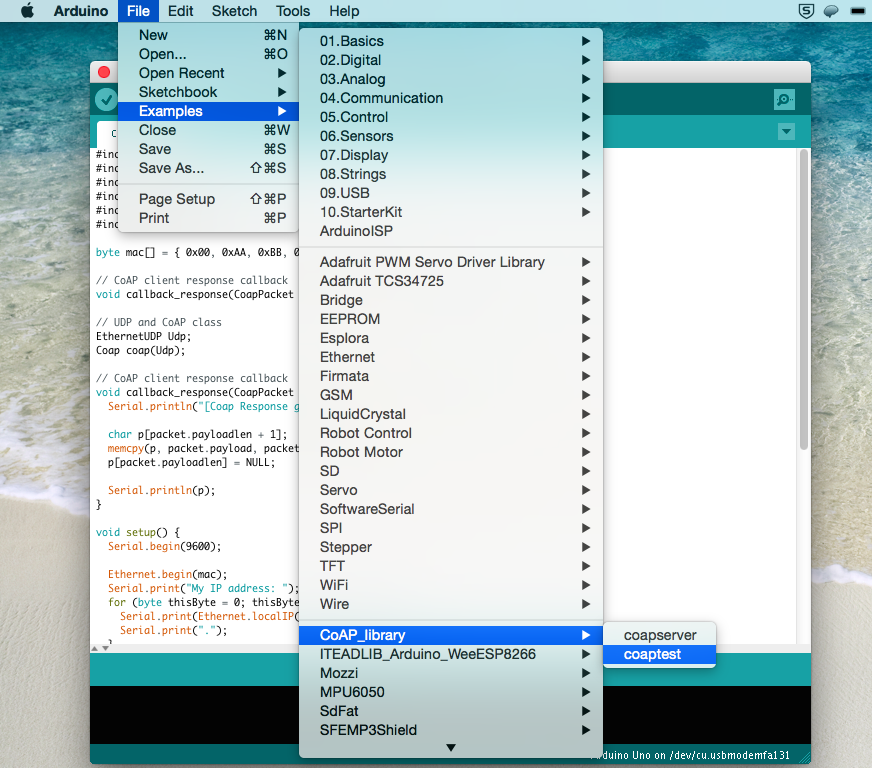Expand the Mozzi library examples
The image size is (872, 768).
pos(451,673)
